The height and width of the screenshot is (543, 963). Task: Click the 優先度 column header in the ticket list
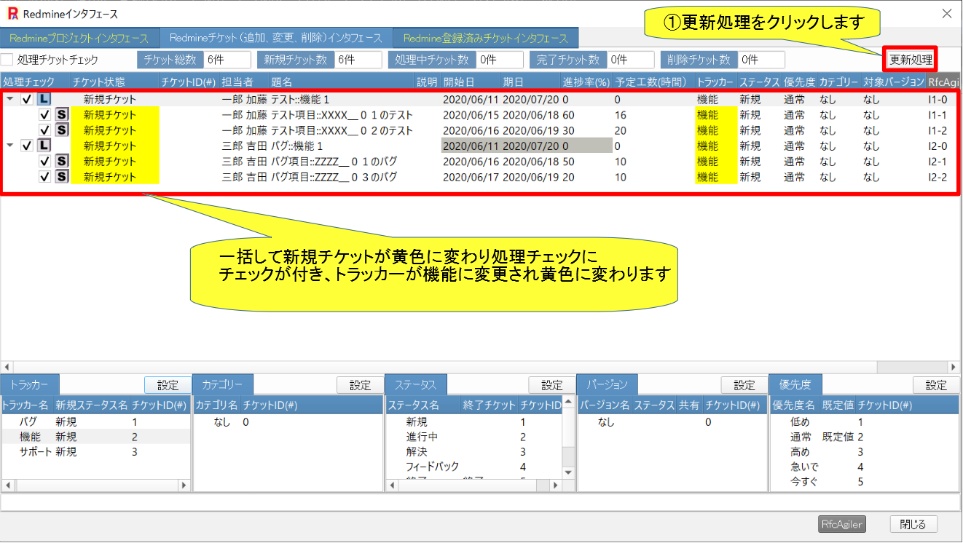point(799,82)
